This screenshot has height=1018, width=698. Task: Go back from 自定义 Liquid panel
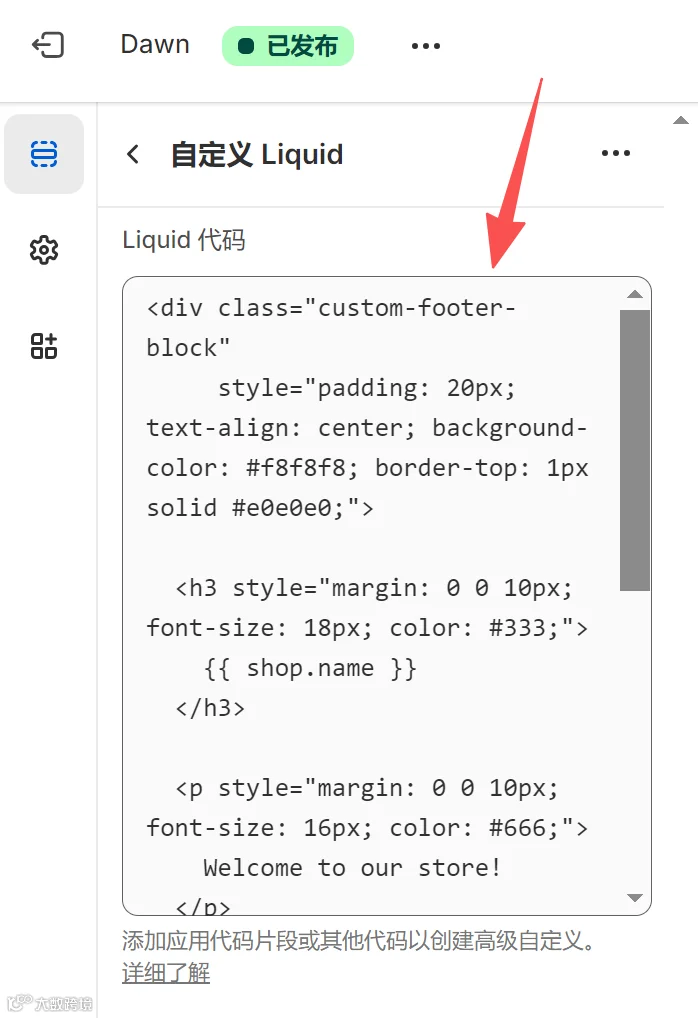tap(133, 154)
